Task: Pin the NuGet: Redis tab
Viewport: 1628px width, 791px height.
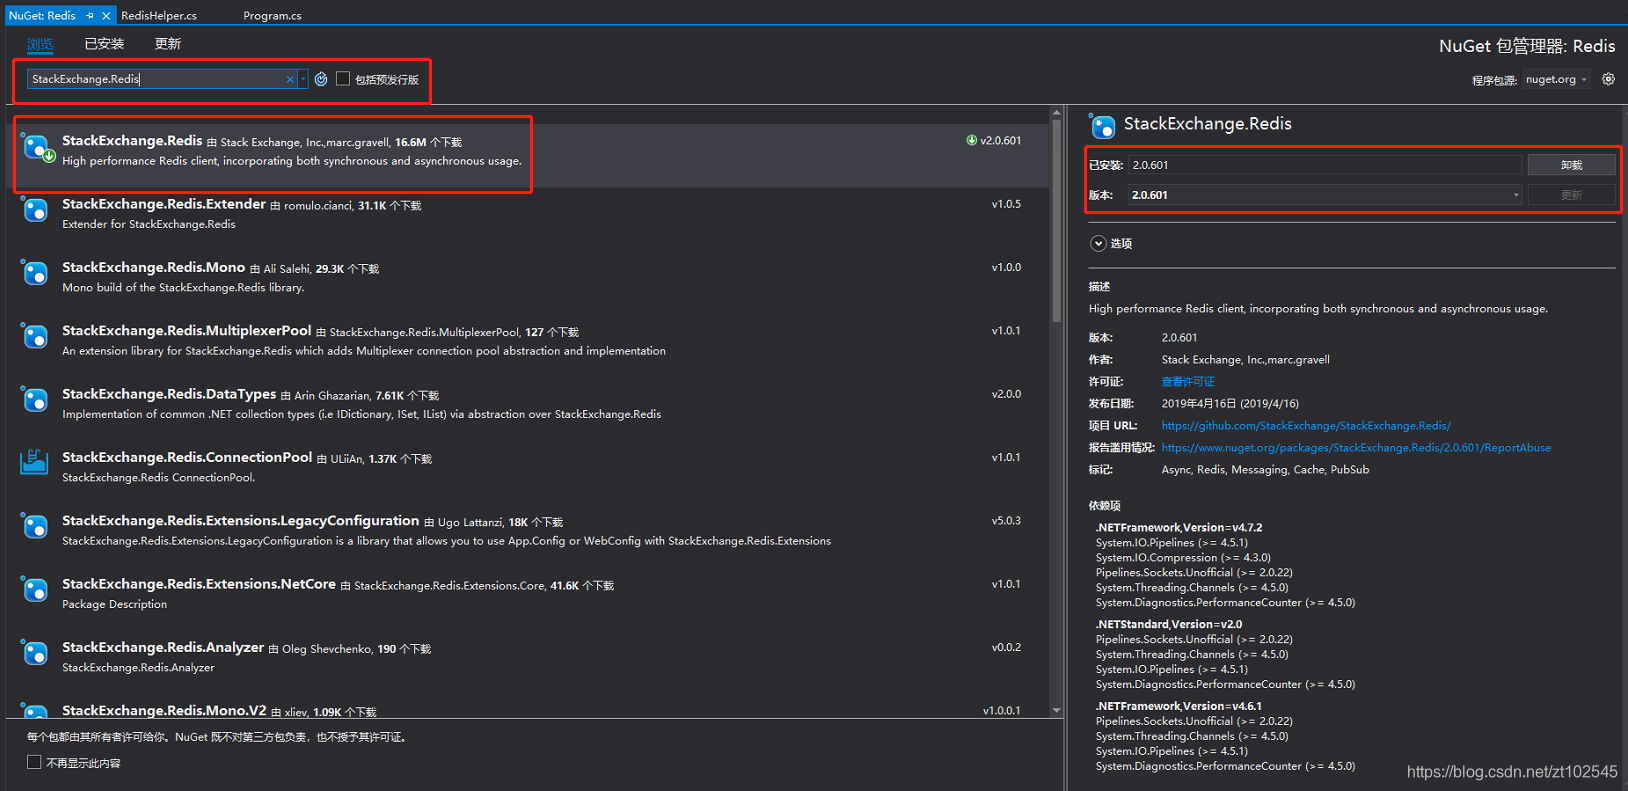Action: [90, 15]
